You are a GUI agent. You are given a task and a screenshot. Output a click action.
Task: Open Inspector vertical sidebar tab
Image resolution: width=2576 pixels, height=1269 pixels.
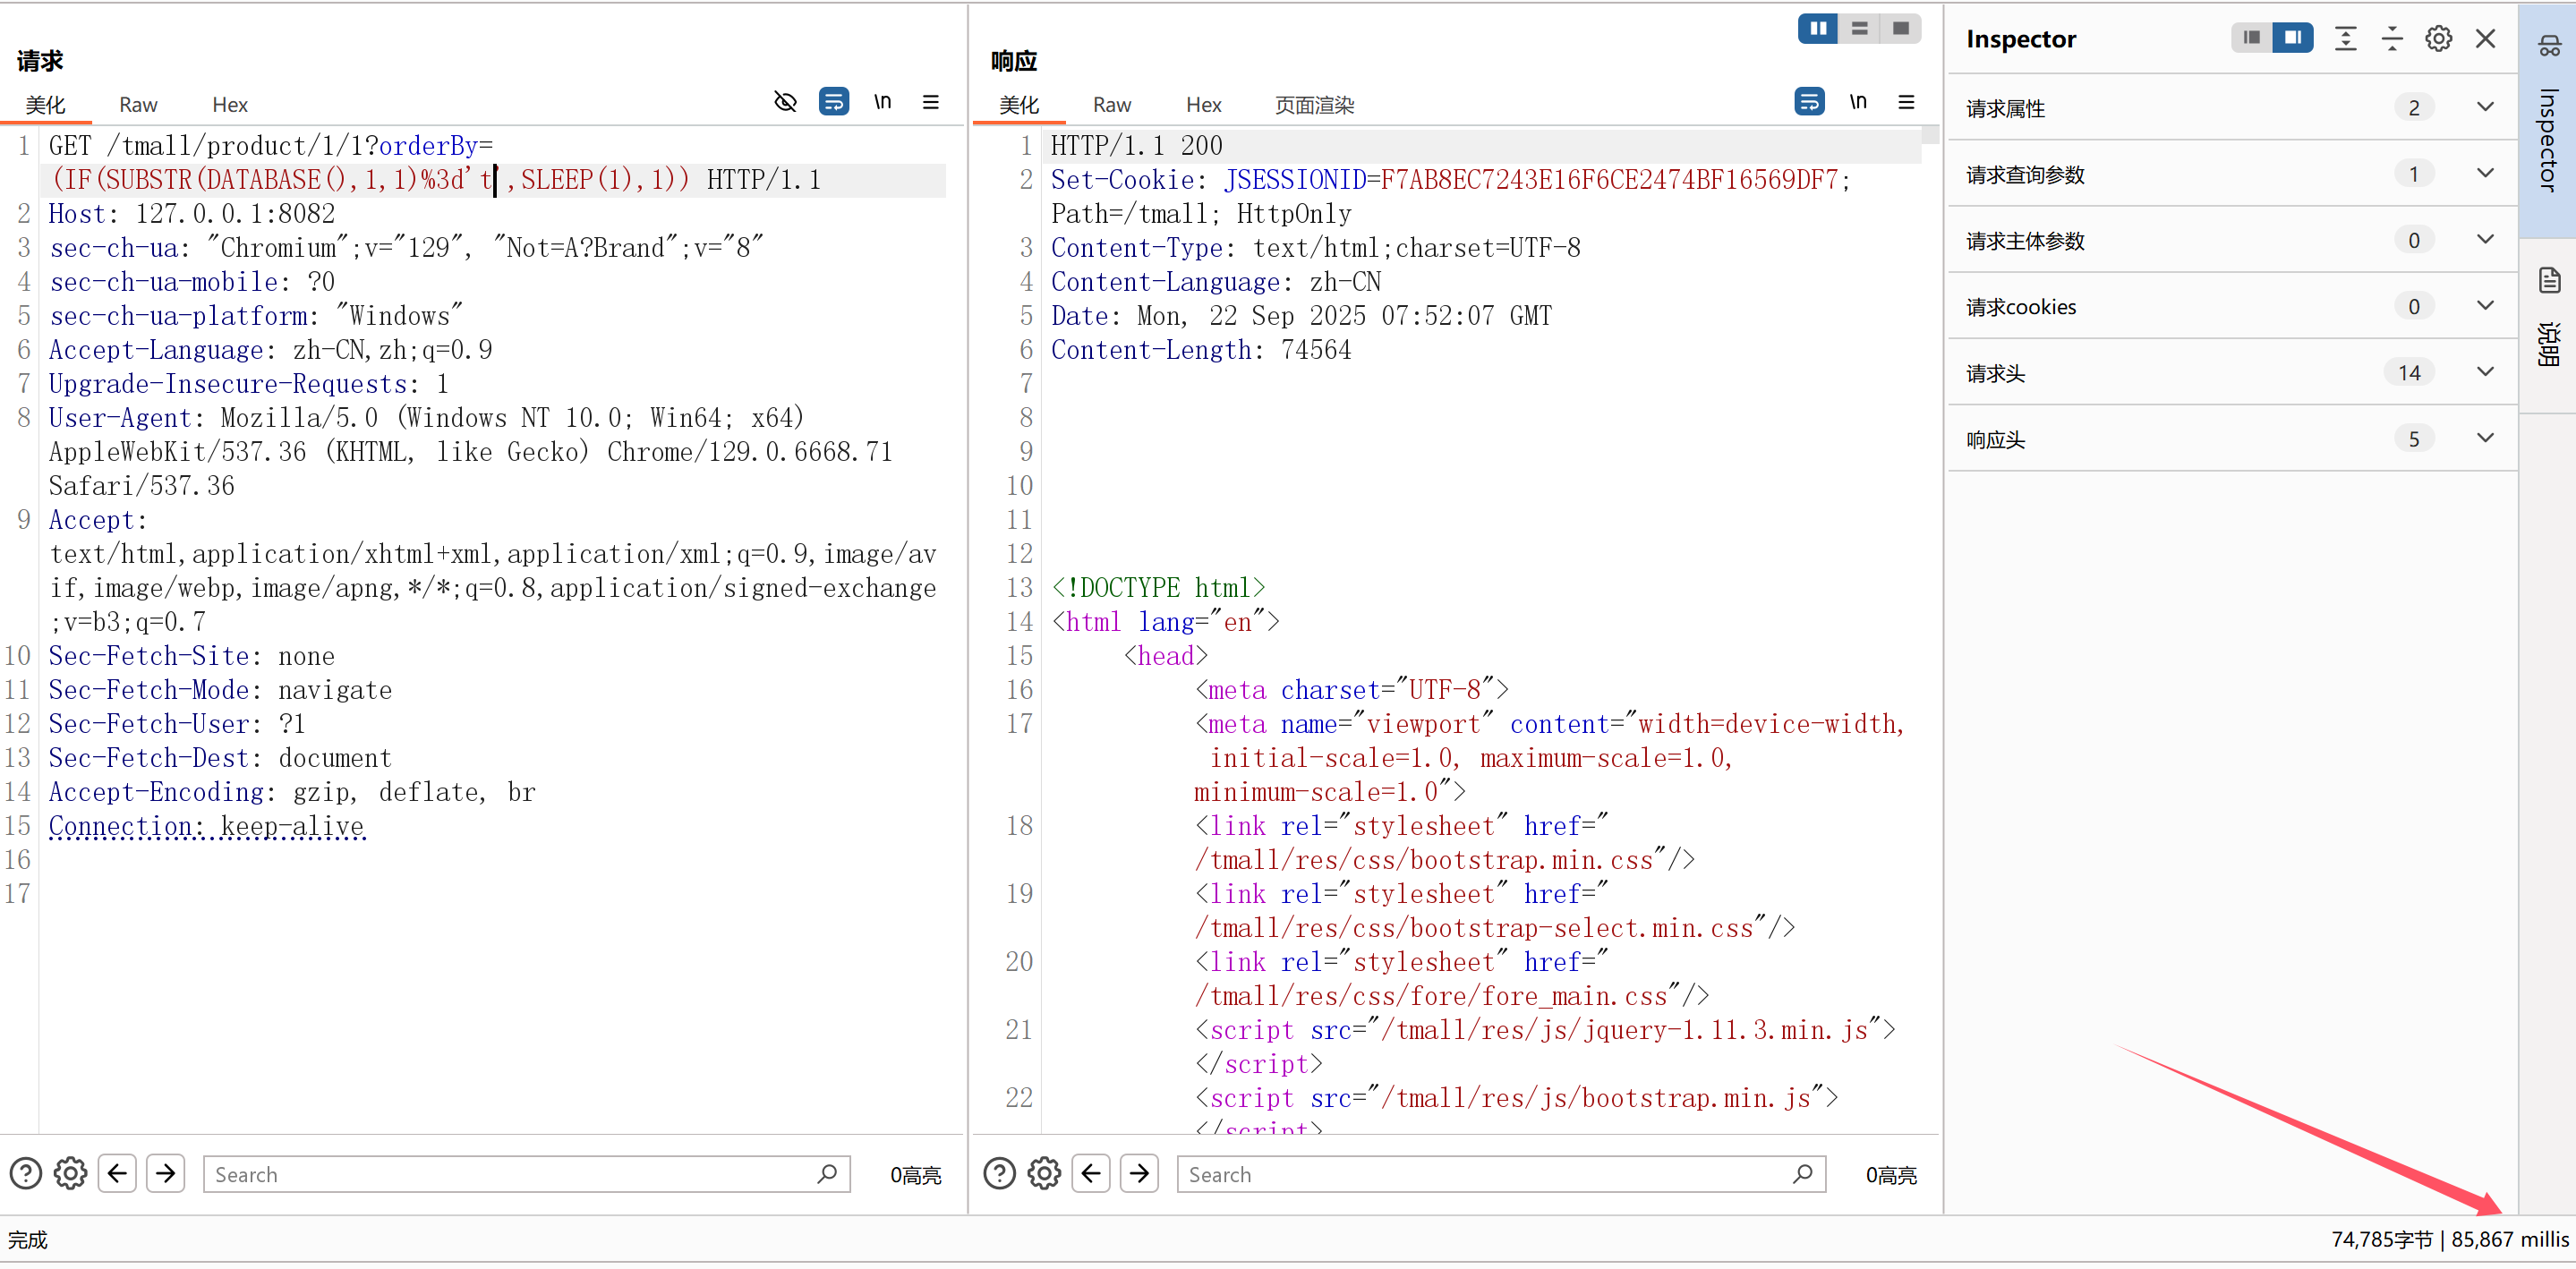pyautogui.click(x=2548, y=120)
